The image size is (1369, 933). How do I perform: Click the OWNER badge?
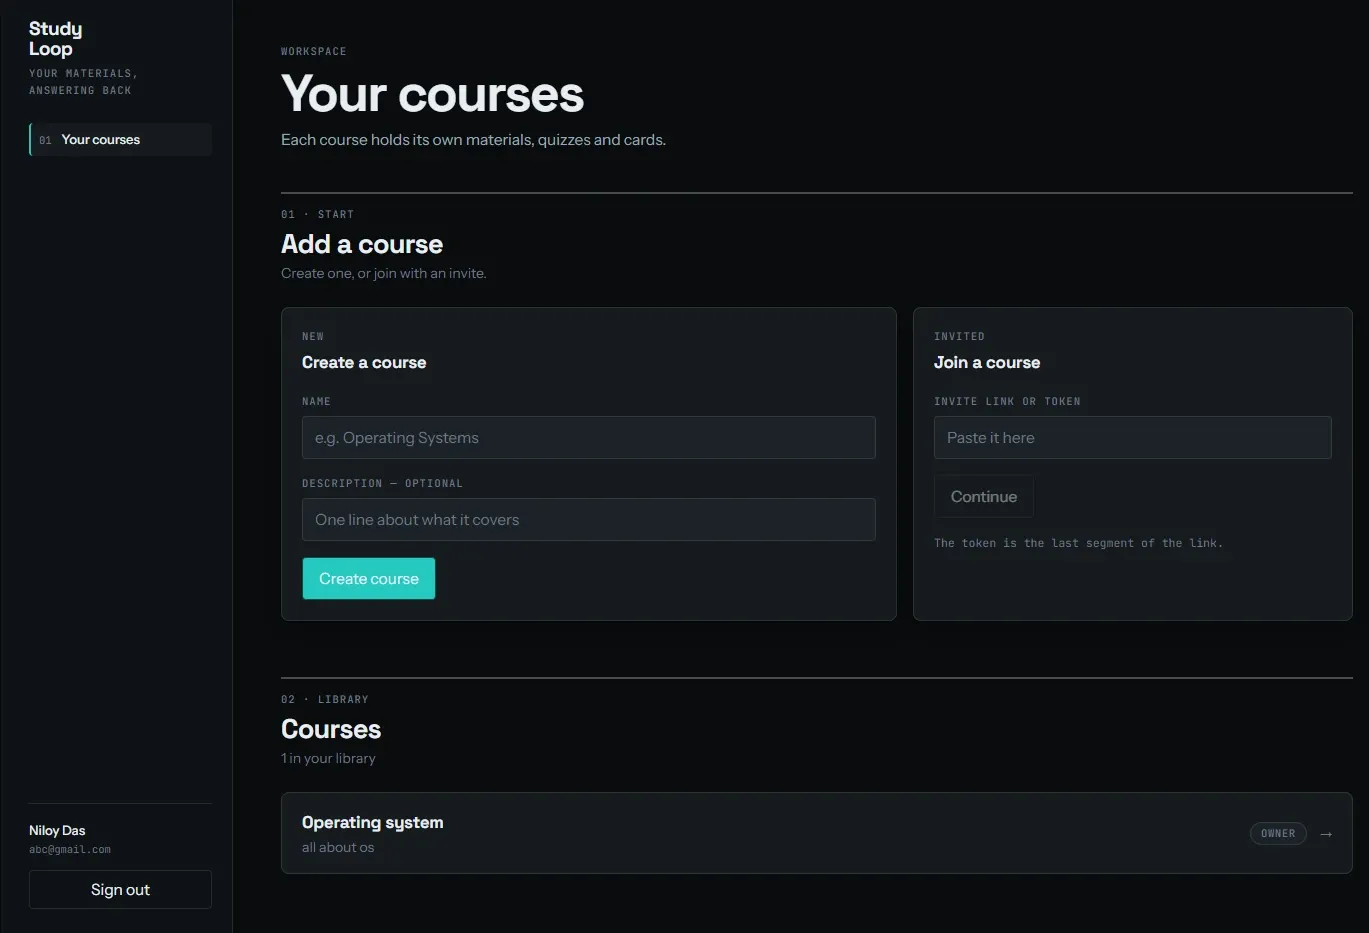pyautogui.click(x=1278, y=834)
